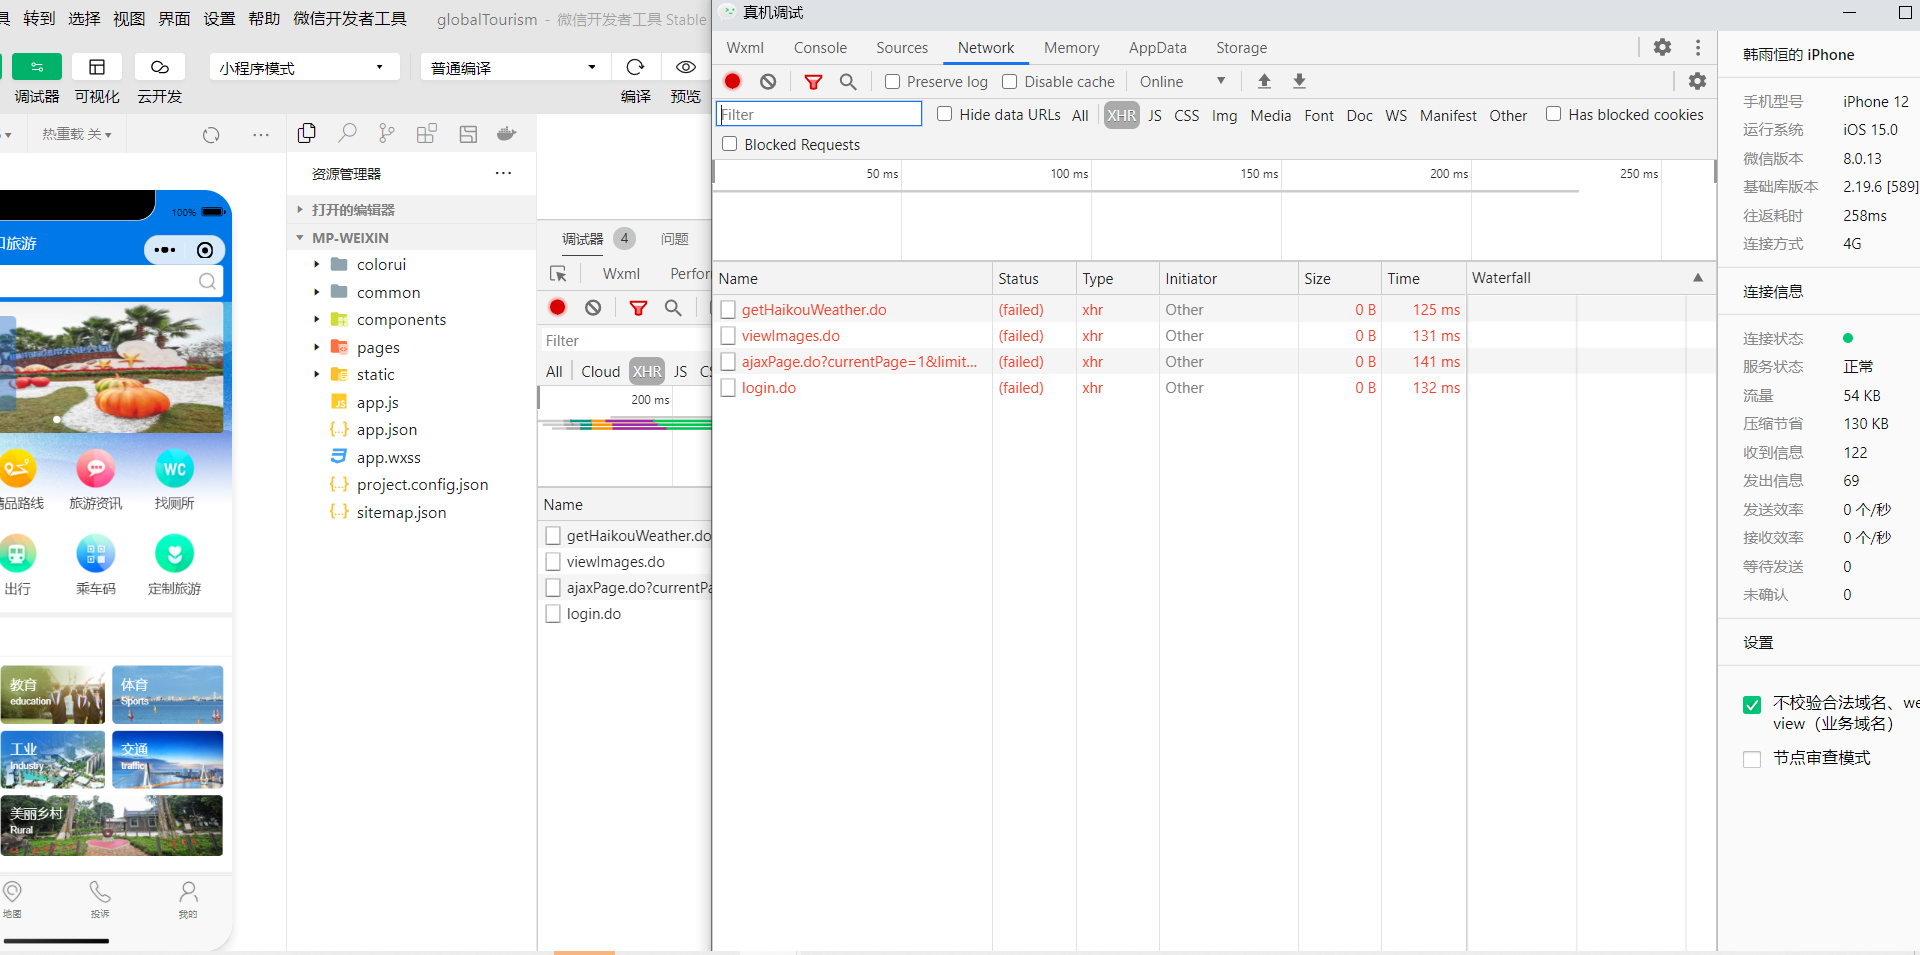Switch to the Storage tab

click(x=1241, y=48)
